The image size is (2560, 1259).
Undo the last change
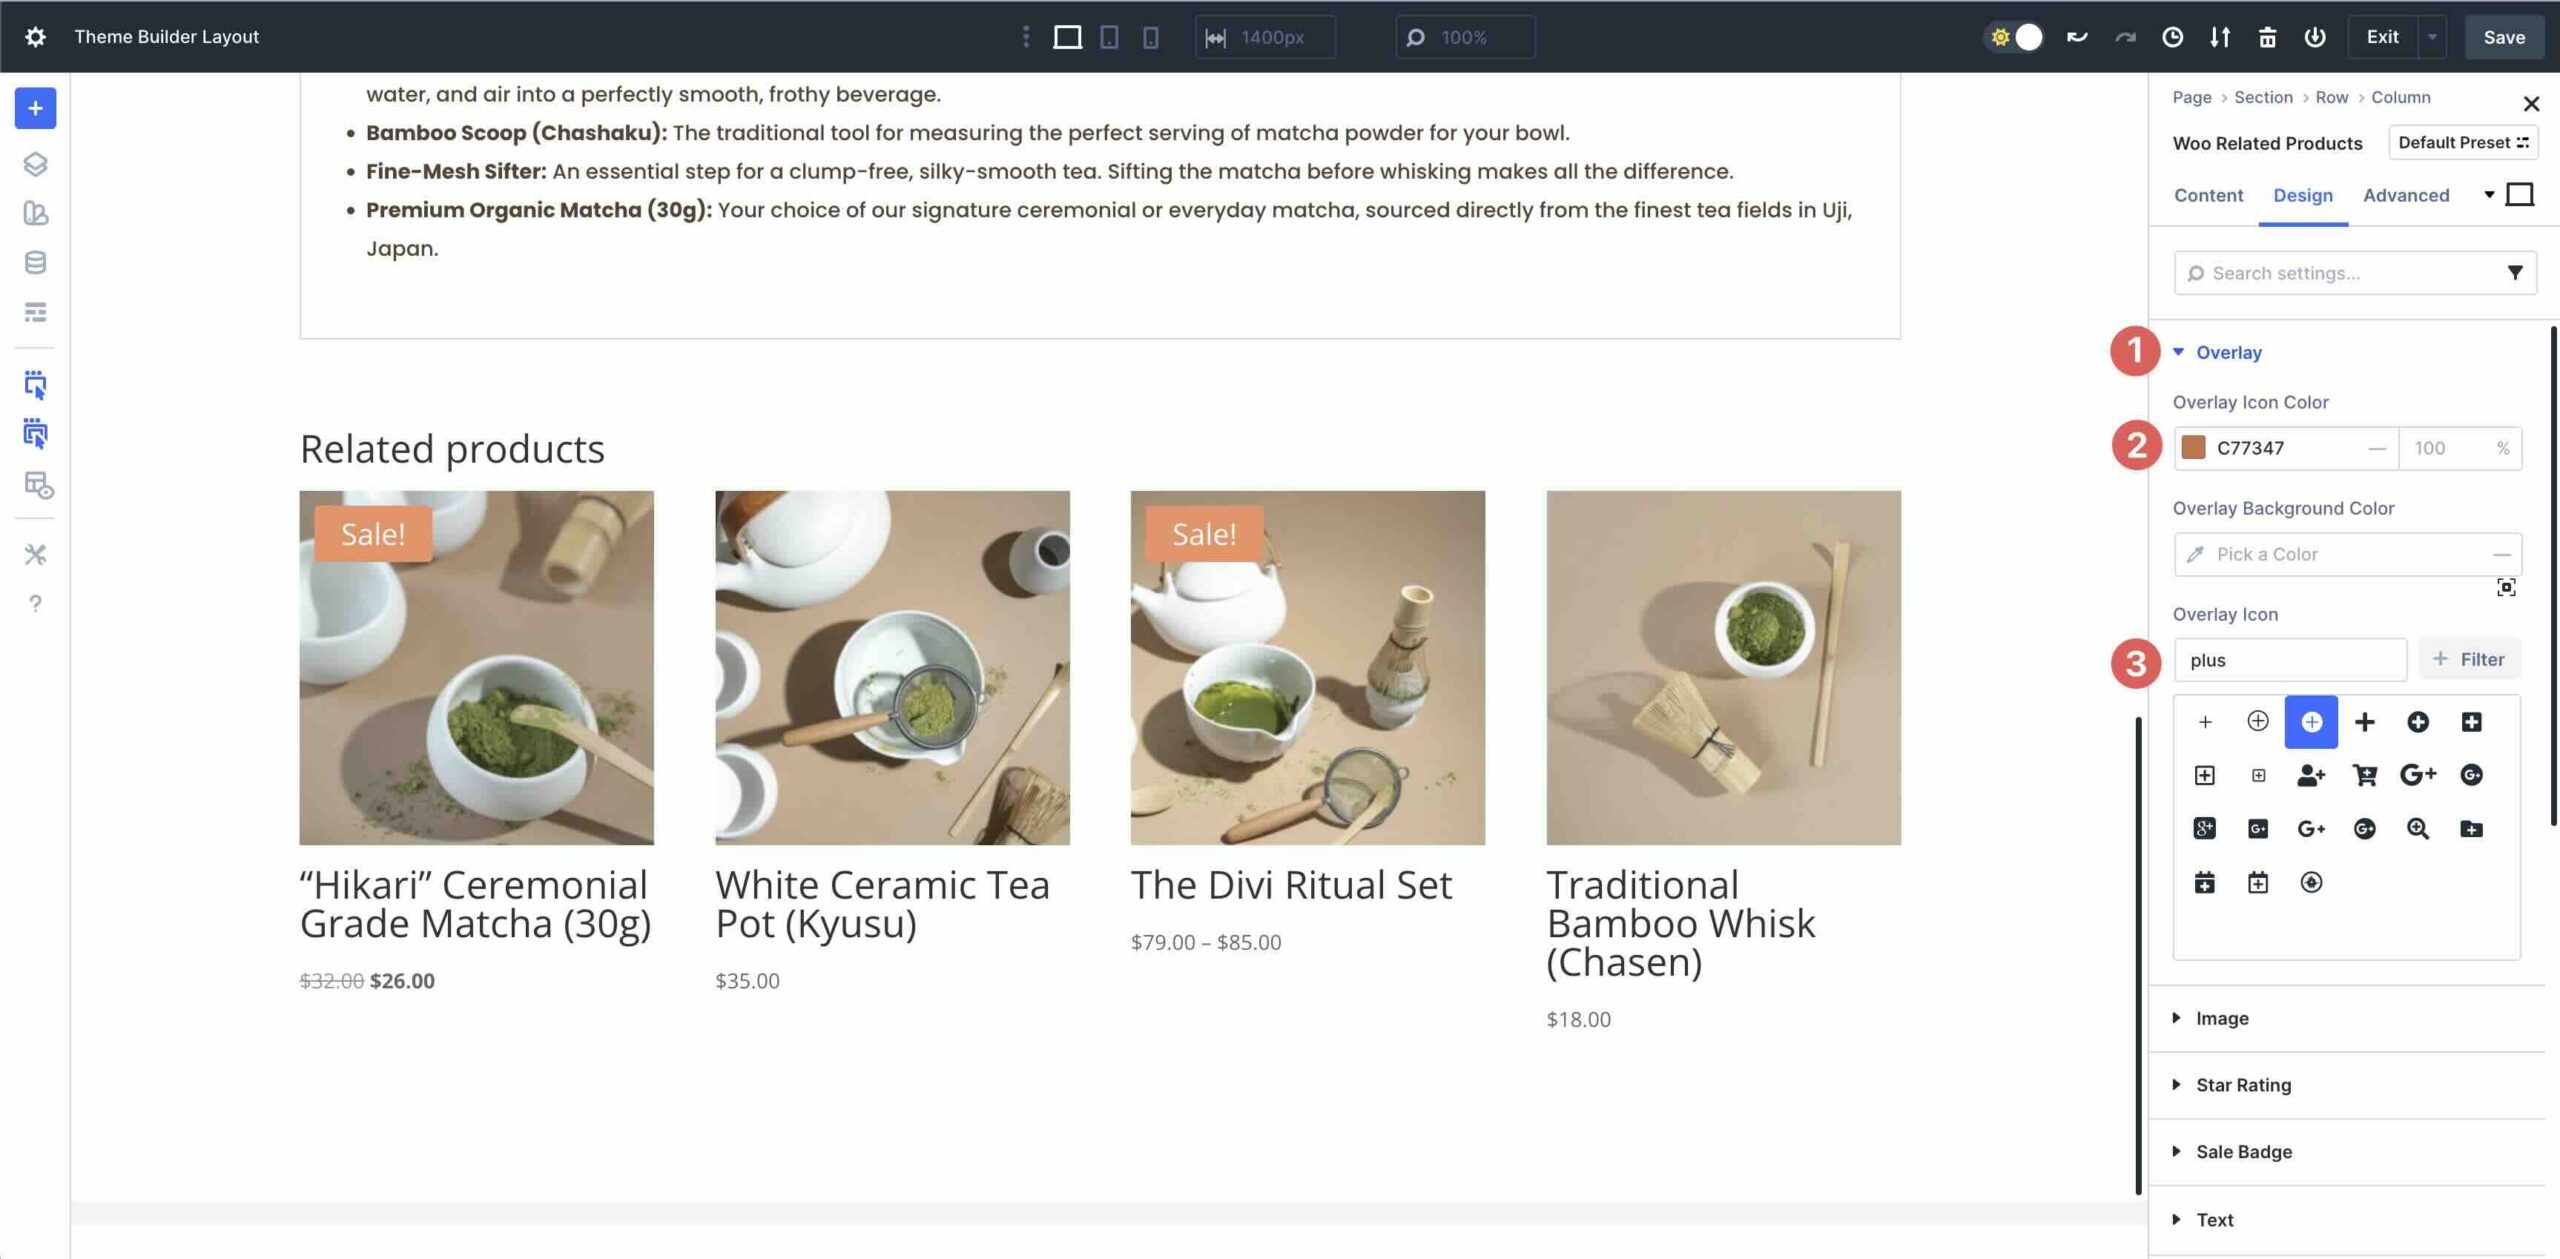click(x=2076, y=36)
